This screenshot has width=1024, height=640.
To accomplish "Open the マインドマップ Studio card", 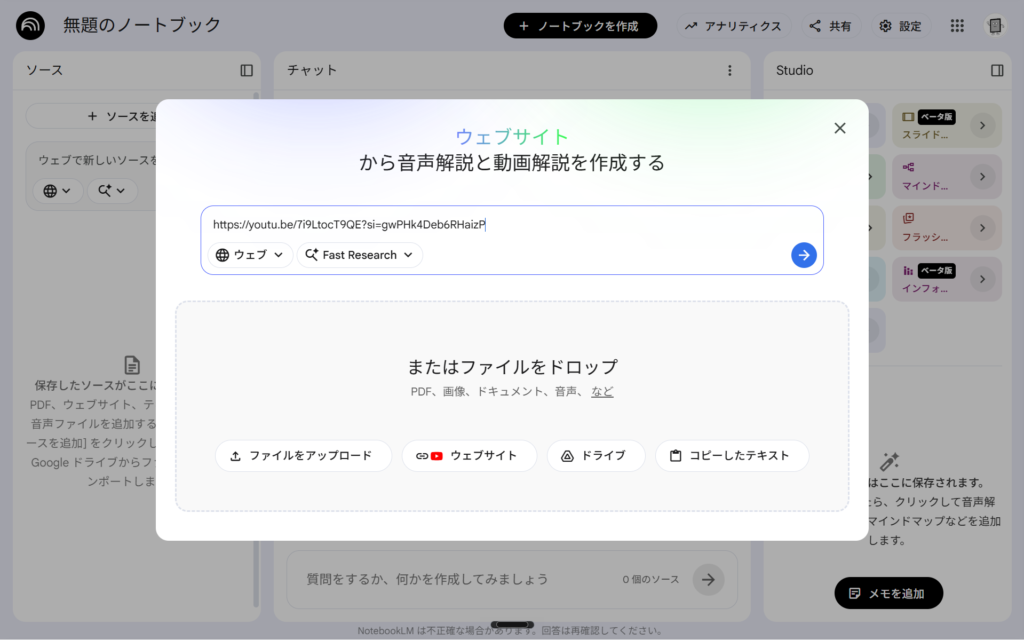I will (946, 176).
